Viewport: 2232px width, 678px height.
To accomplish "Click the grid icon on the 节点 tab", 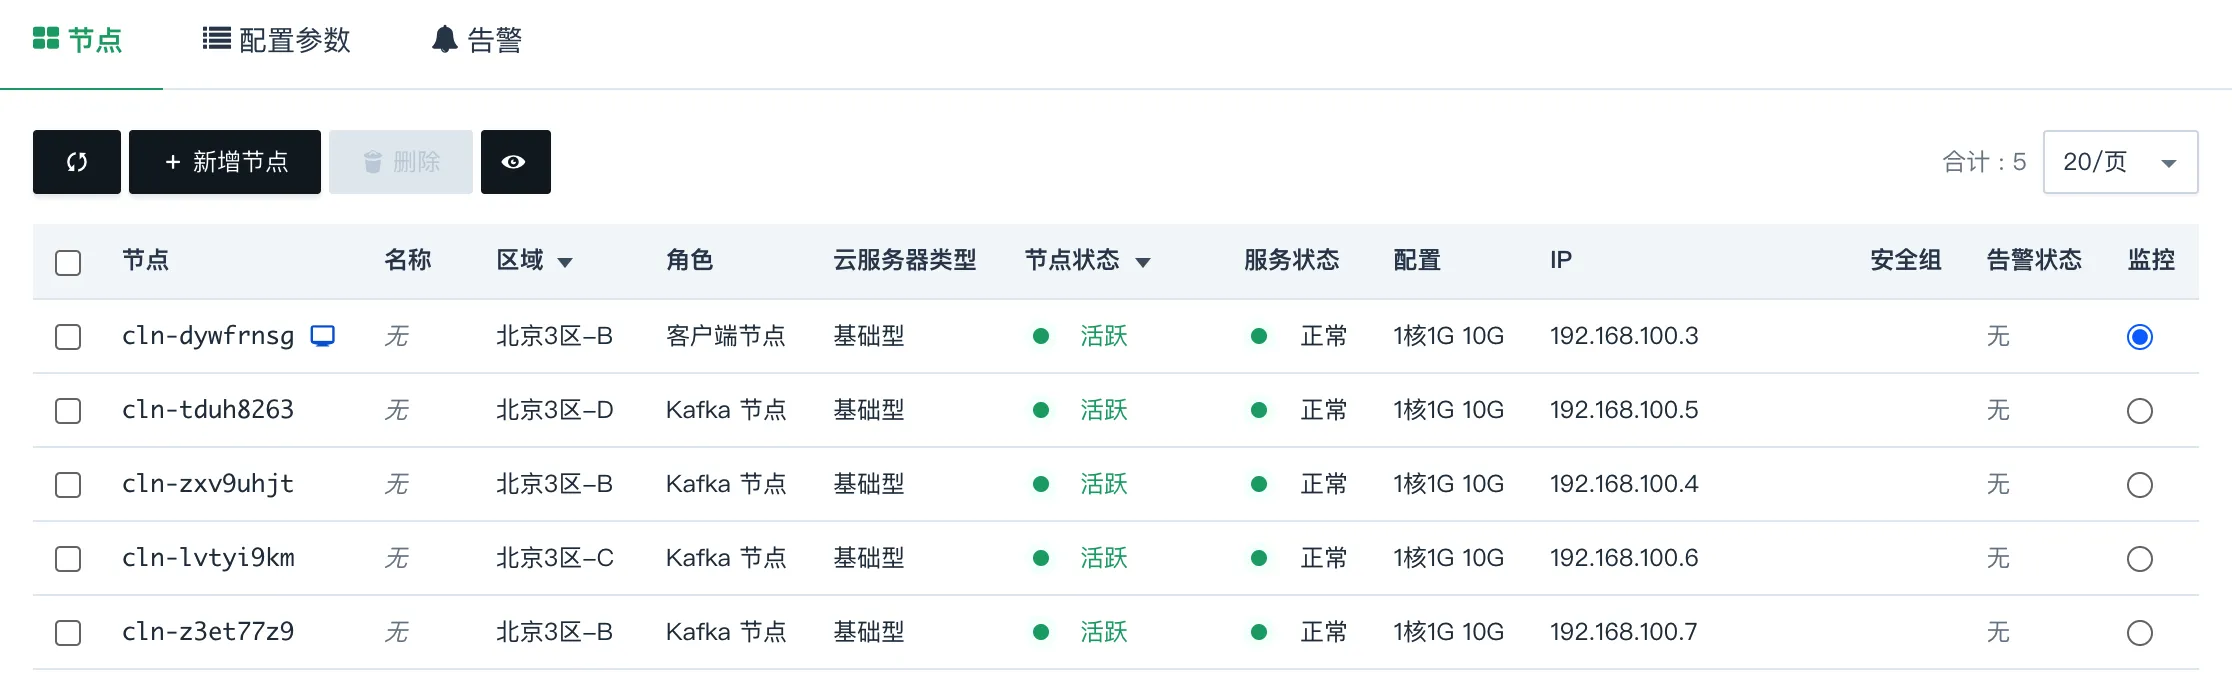I will (x=46, y=39).
